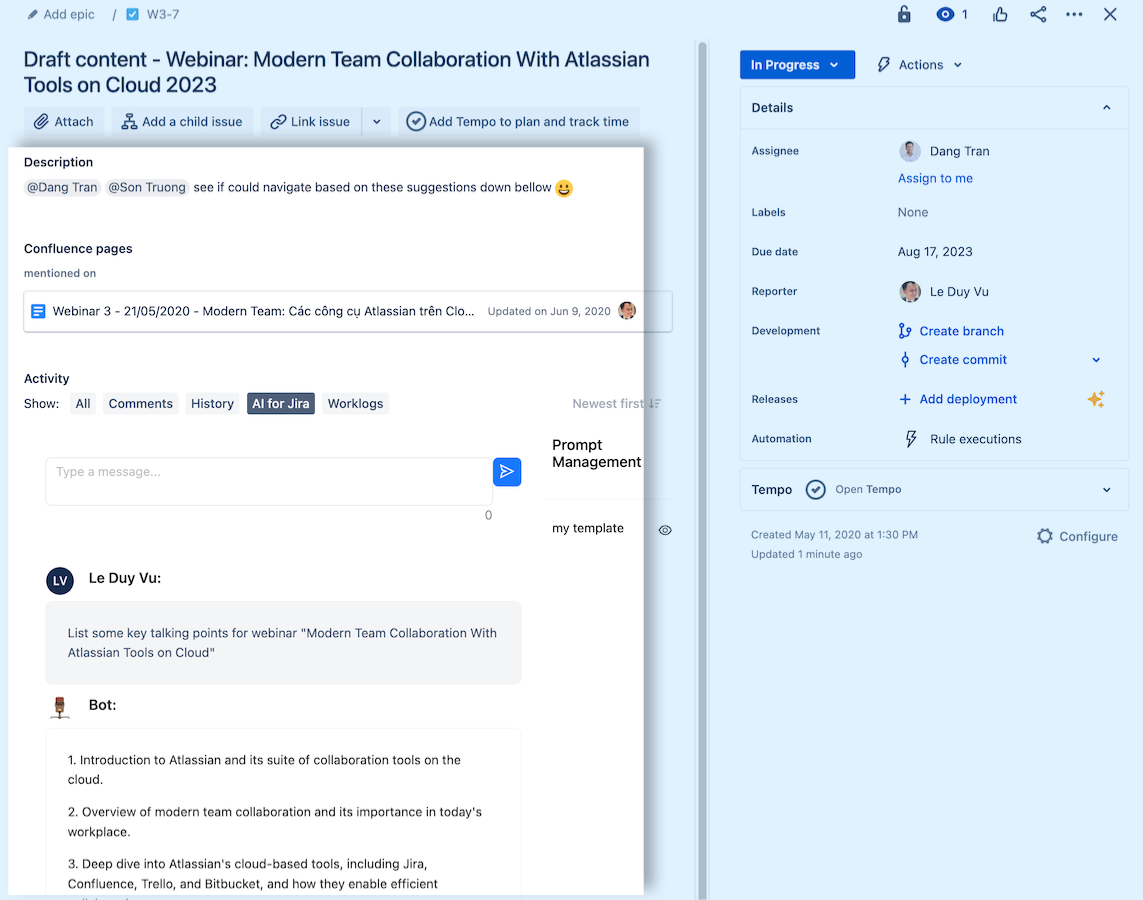This screenshot has width=1143, height=900.
Task: Open the three-dot more actions menu
Action: point(1074,15)
